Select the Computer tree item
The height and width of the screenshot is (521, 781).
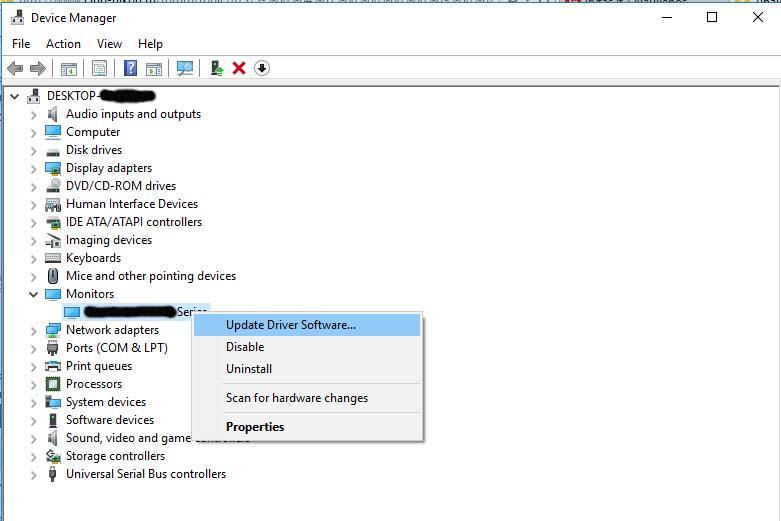pos(93,132)
